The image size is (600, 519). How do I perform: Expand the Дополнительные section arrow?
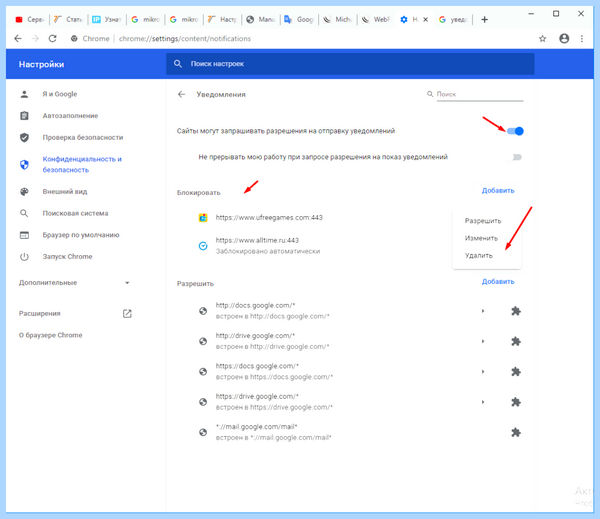[x=127, y=283]
